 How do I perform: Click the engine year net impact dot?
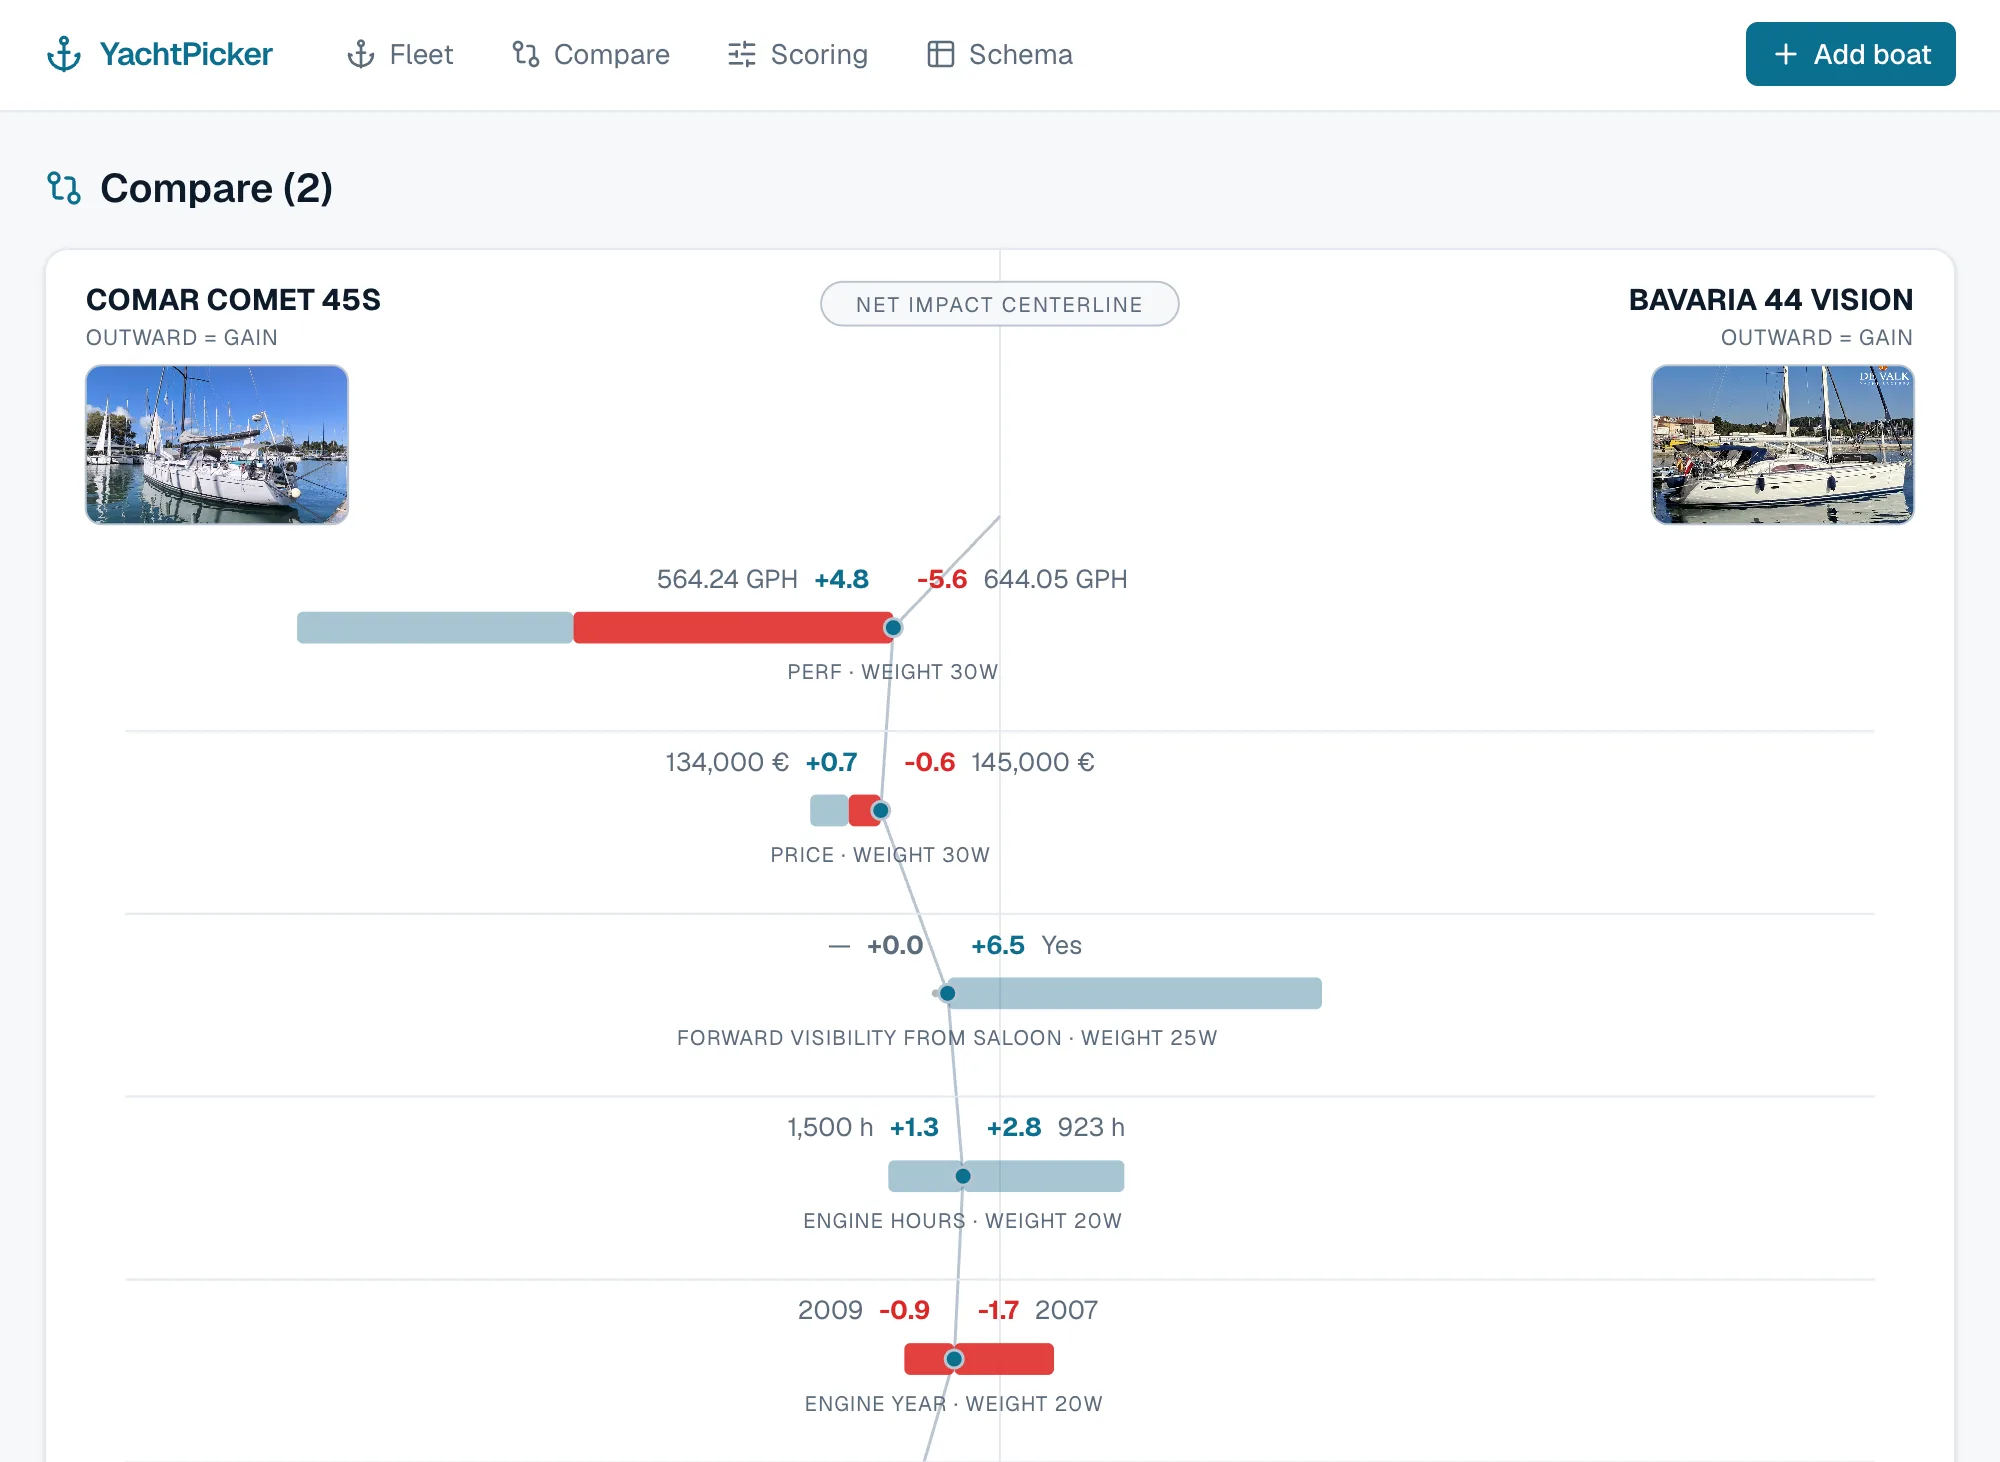[954, 1359]
